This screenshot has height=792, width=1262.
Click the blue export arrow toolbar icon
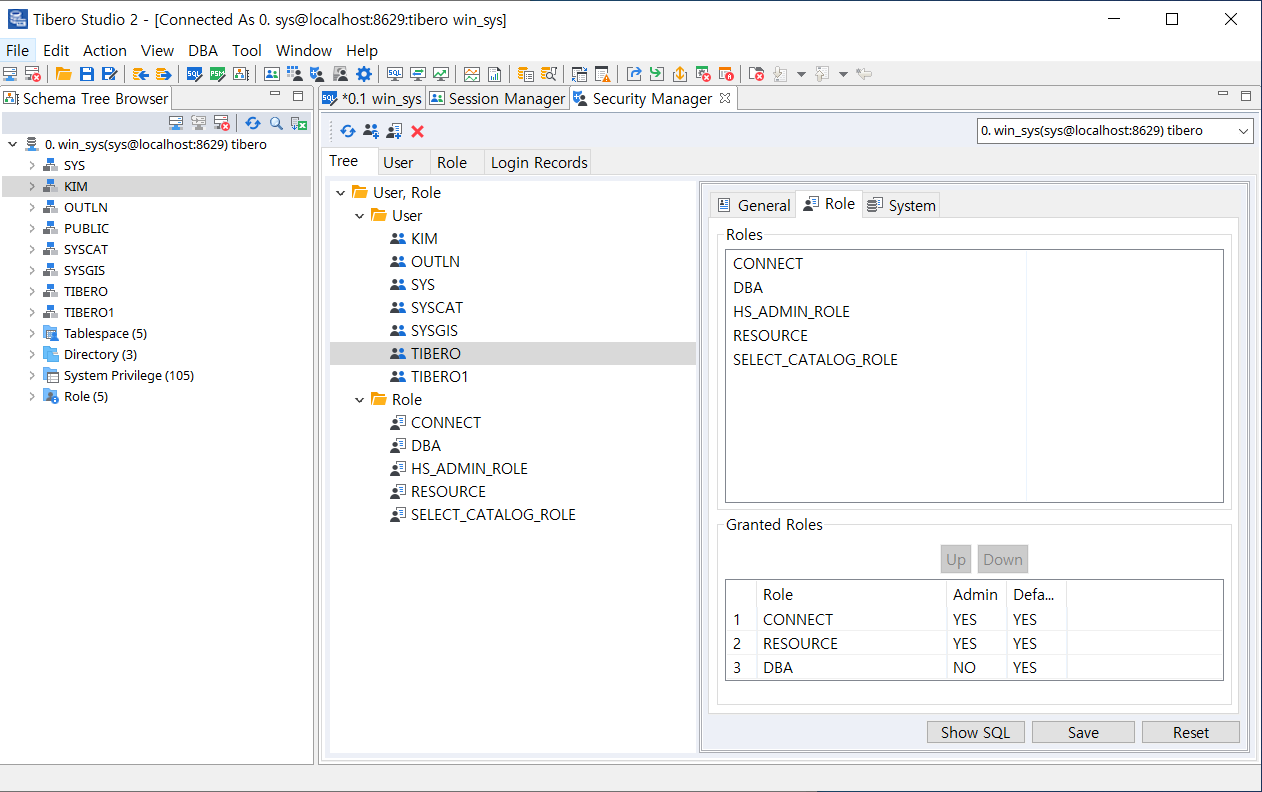point(633,74)
